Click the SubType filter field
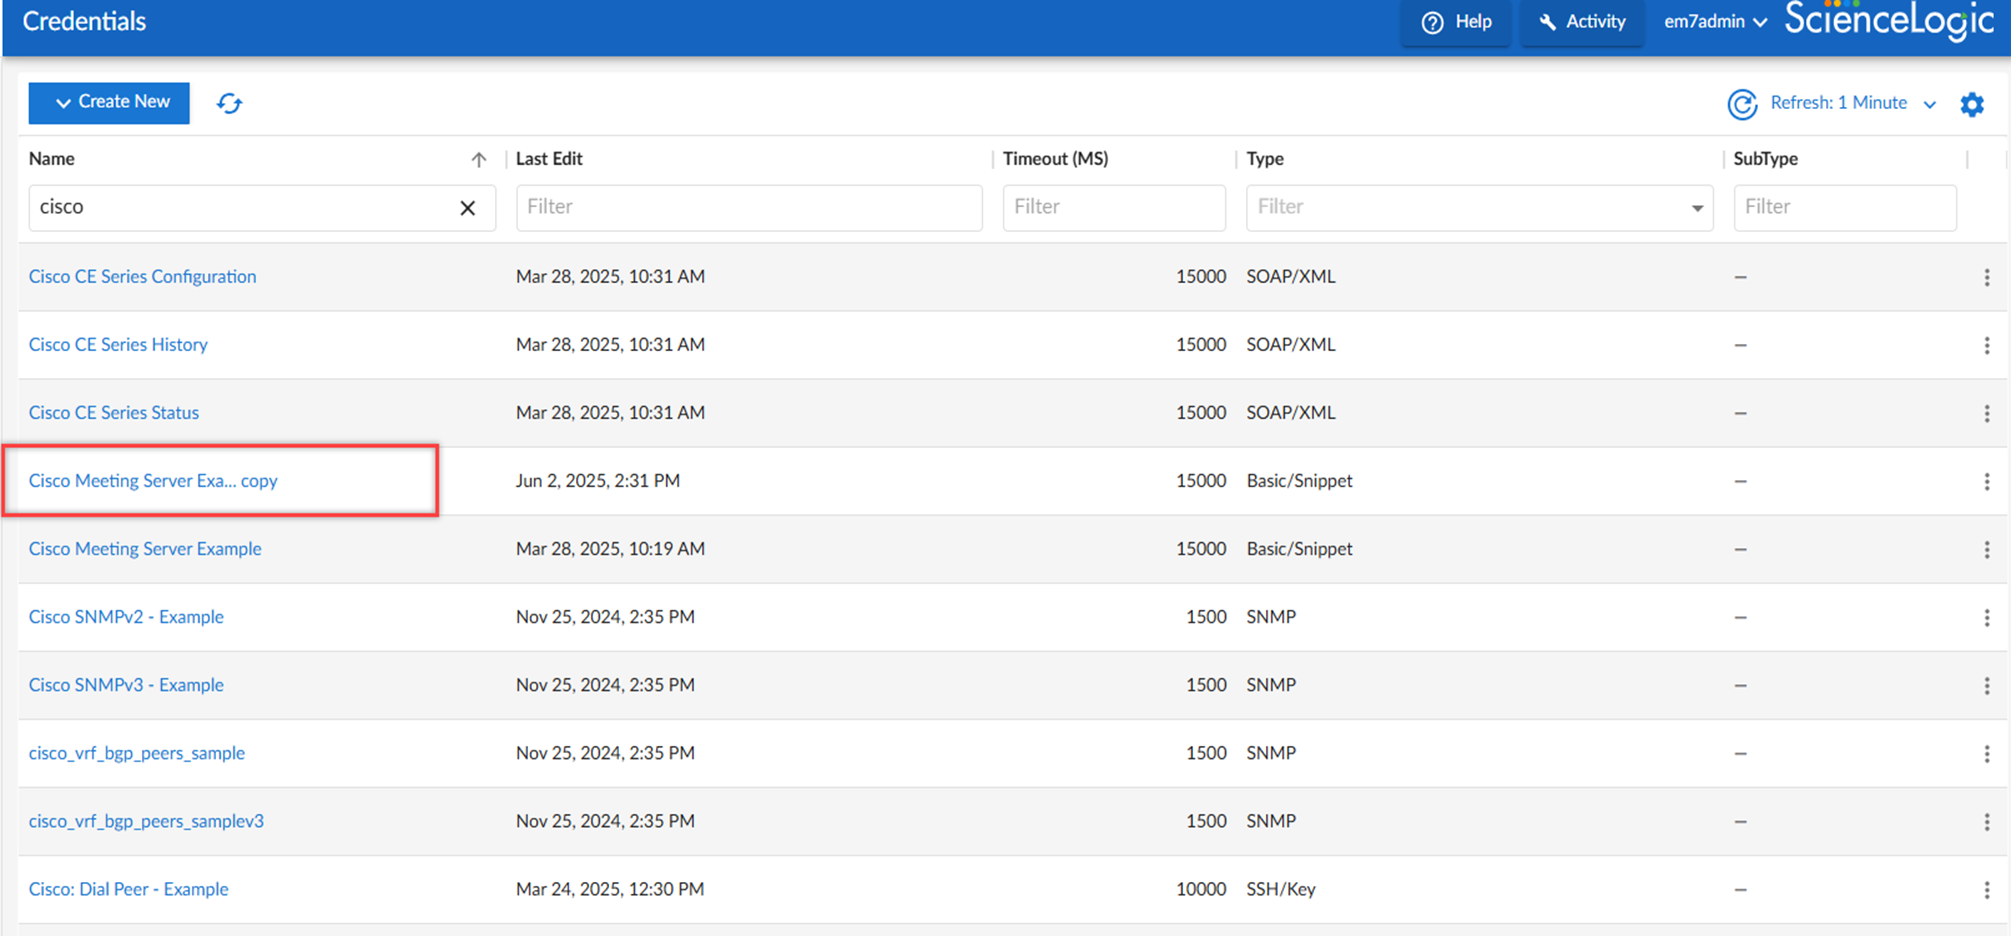Image resolution: width=2012 pixels, height=936 pixels. tap(1844, 207)
